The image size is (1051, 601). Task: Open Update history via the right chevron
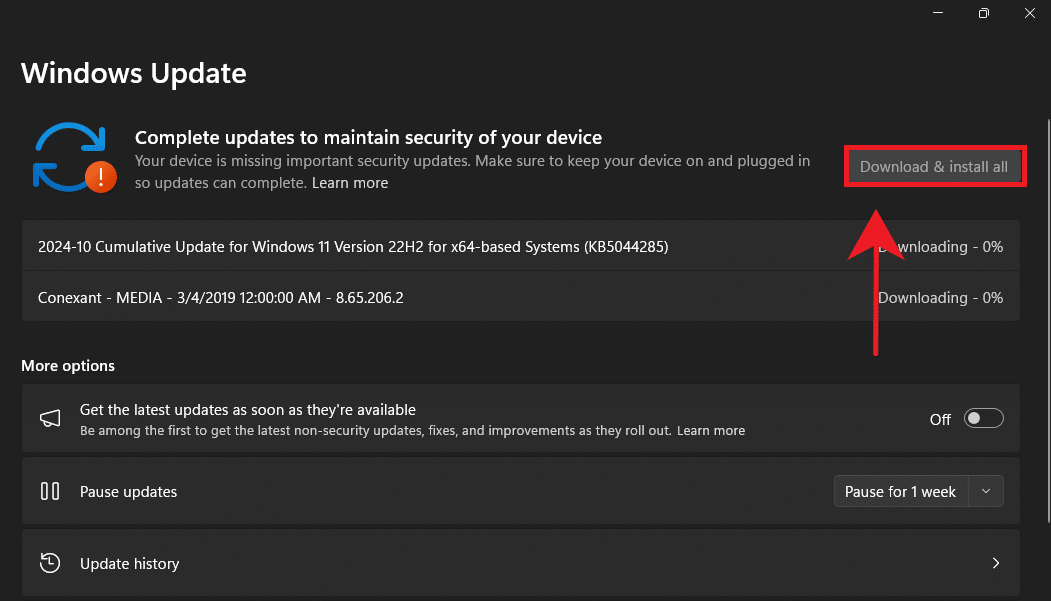[995, 563]
